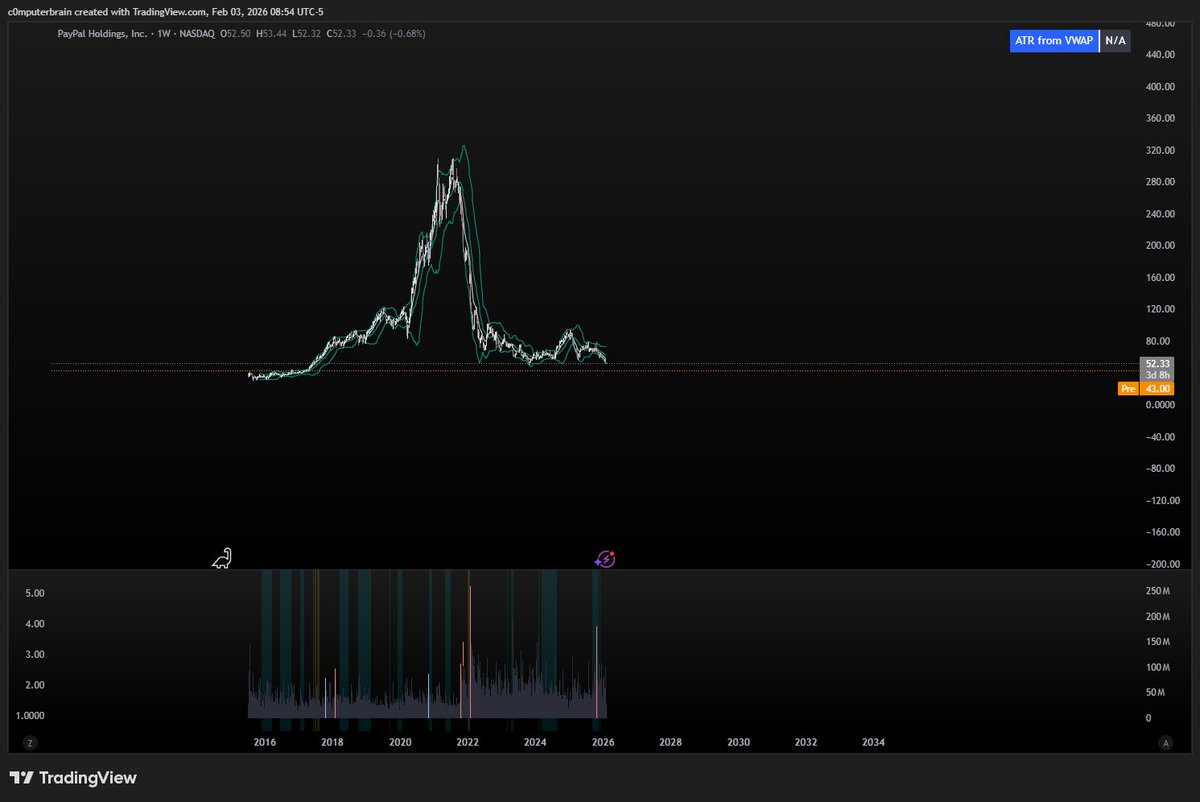This screenshot has width=1200, height=802.
Task: Click the 2028 label on the time axis
Action: tap(671, 742)
